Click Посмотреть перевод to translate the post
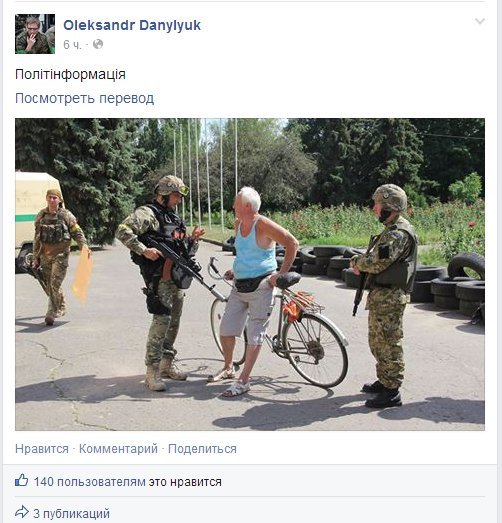Image resolution: width=502 pixels, height=523 pixels. point(85,98)
